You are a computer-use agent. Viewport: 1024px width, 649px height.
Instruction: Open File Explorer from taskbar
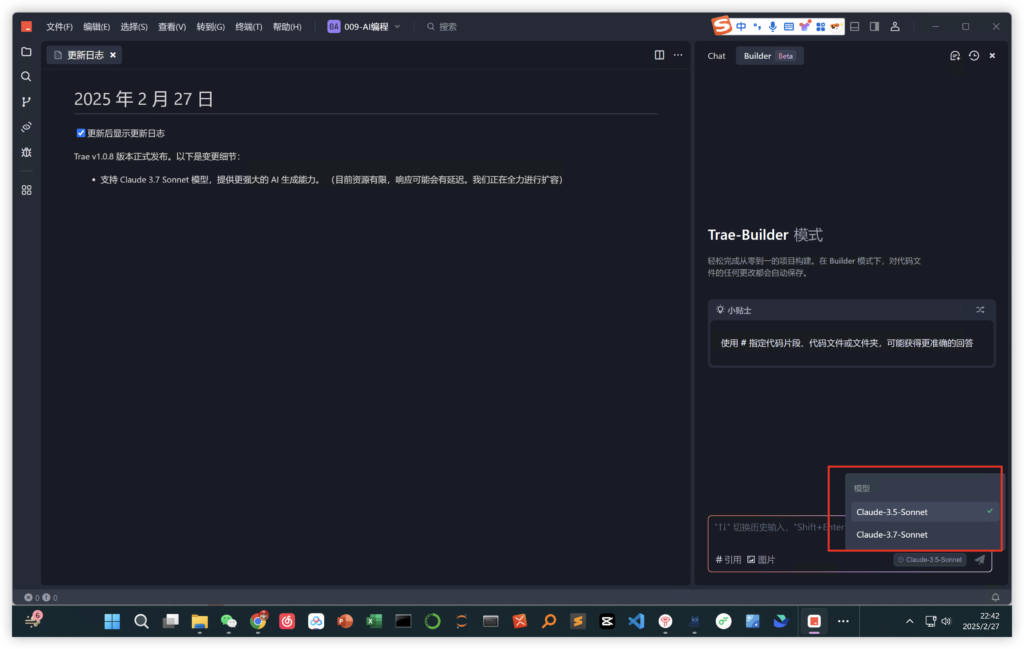click(x=199, y=621)
